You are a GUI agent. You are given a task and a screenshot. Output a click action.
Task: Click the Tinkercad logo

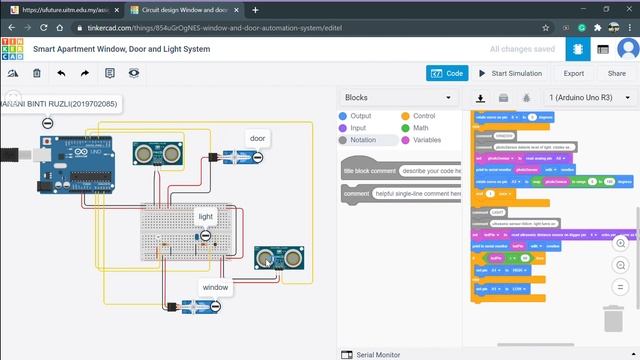[12, 49]
